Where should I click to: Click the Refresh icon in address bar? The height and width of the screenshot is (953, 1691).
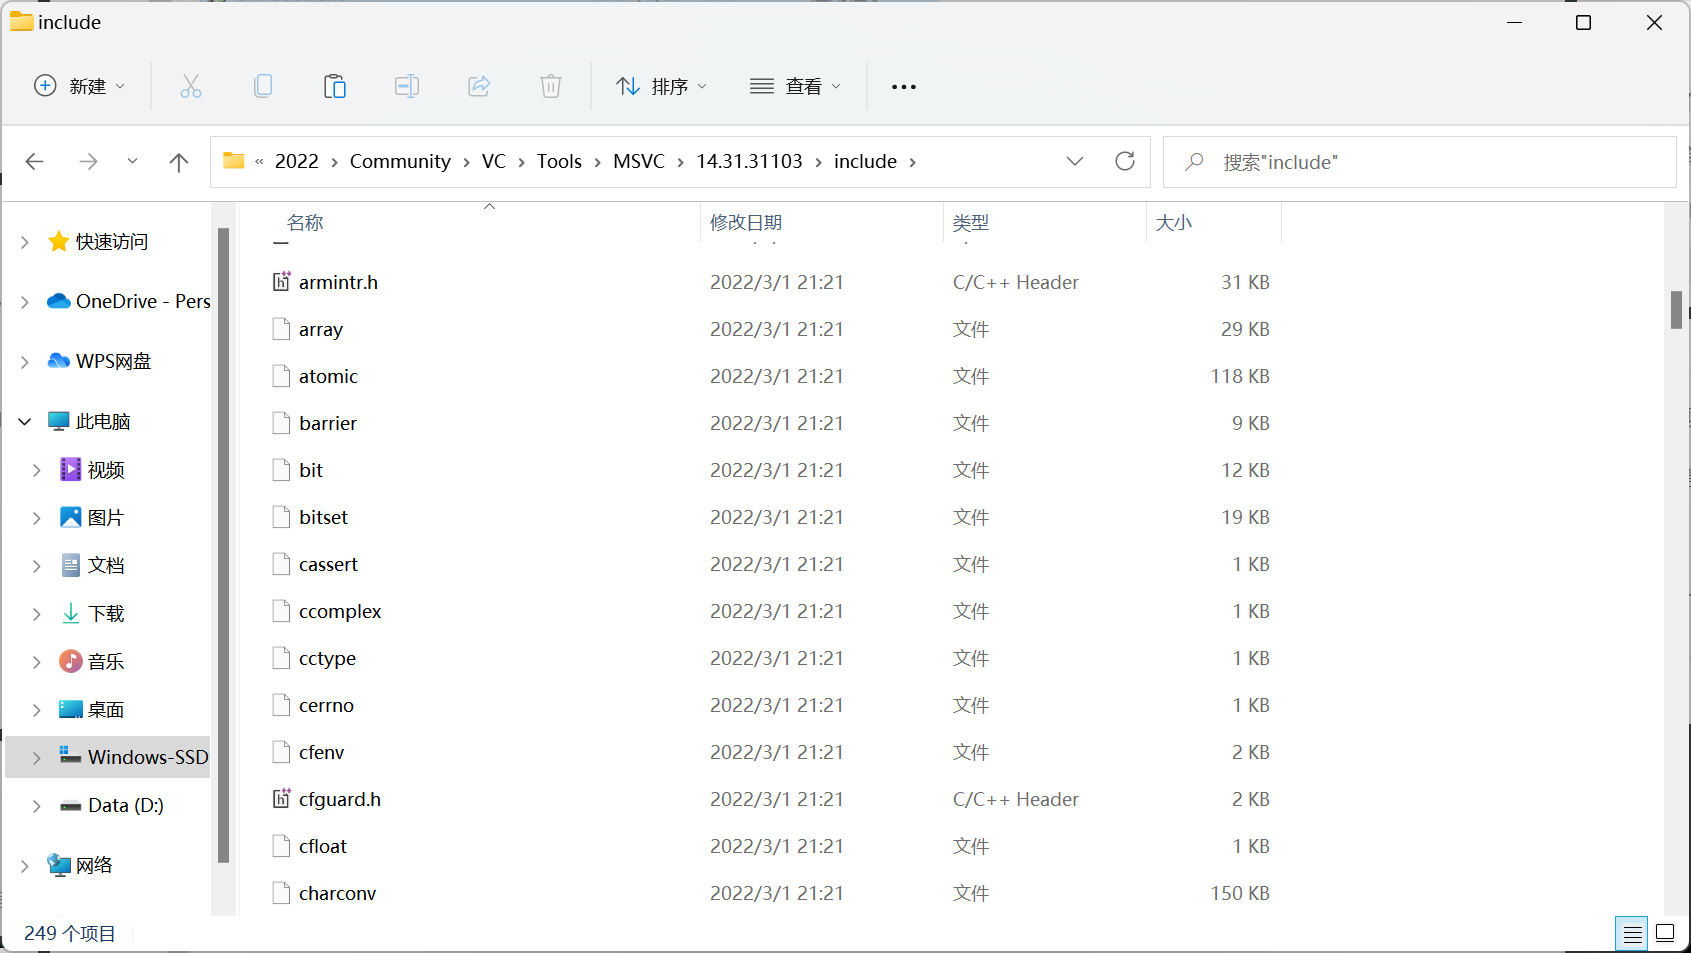1125,161
